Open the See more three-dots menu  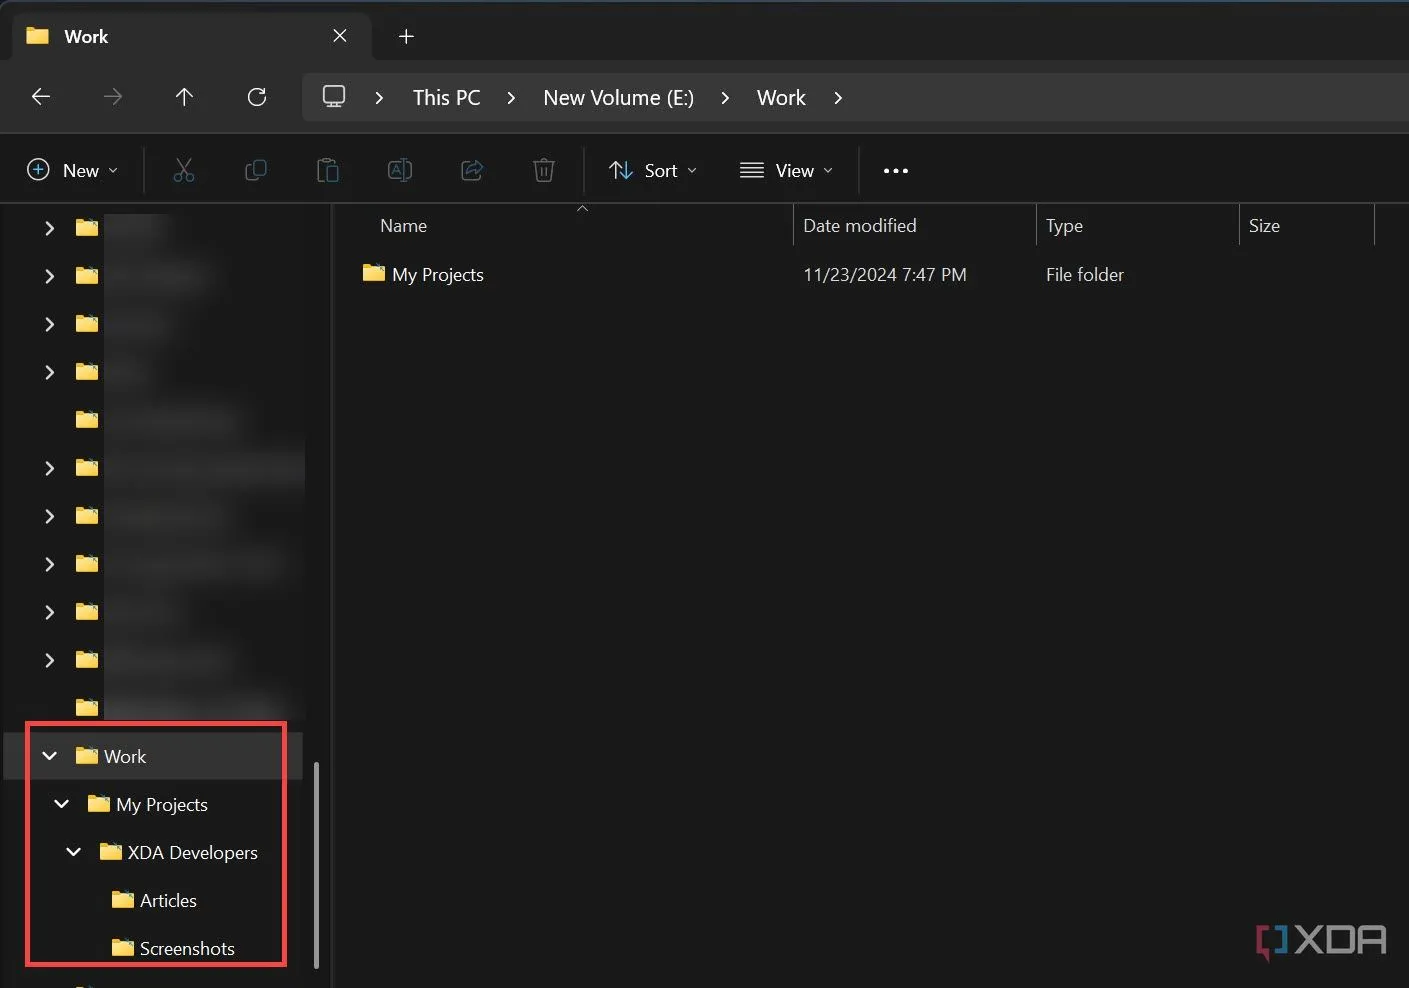click(x=896, y=171)
